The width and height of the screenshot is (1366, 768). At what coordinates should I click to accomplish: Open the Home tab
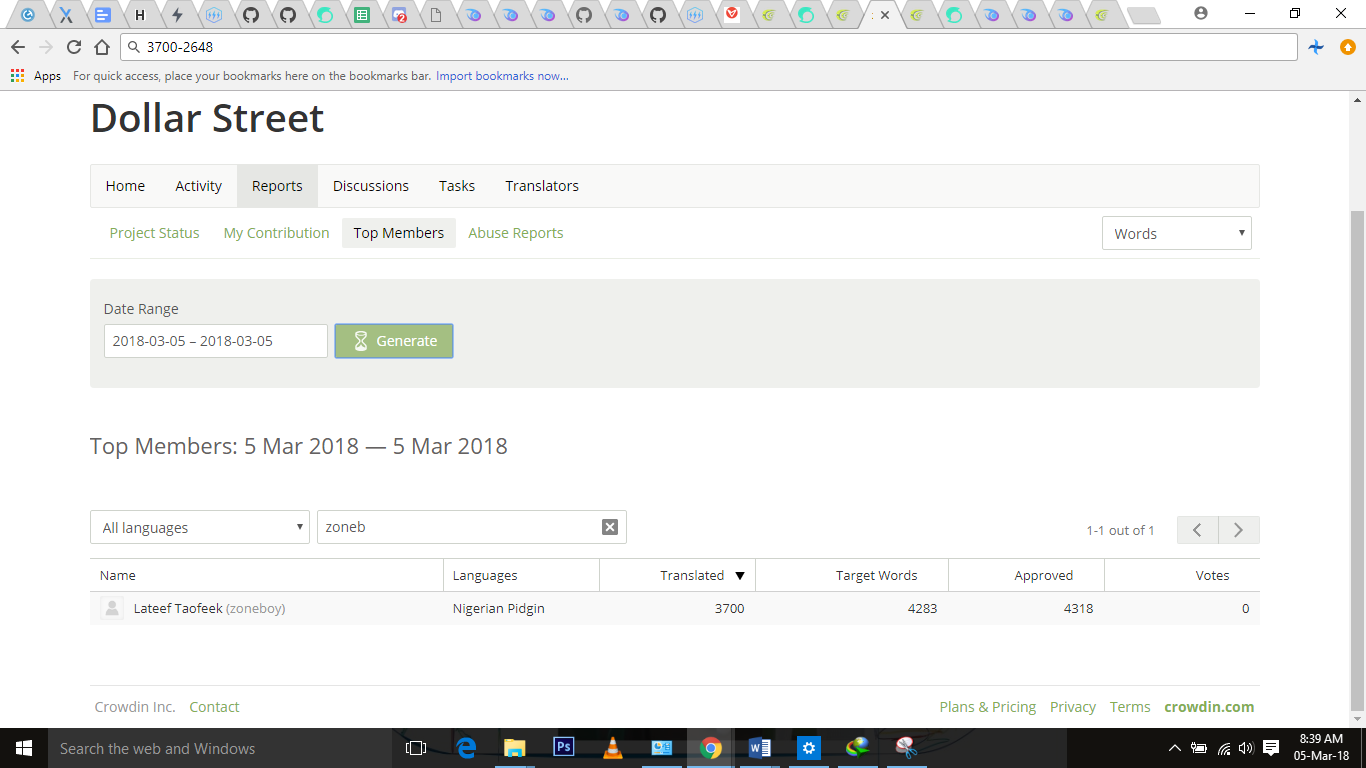[125, 186]
